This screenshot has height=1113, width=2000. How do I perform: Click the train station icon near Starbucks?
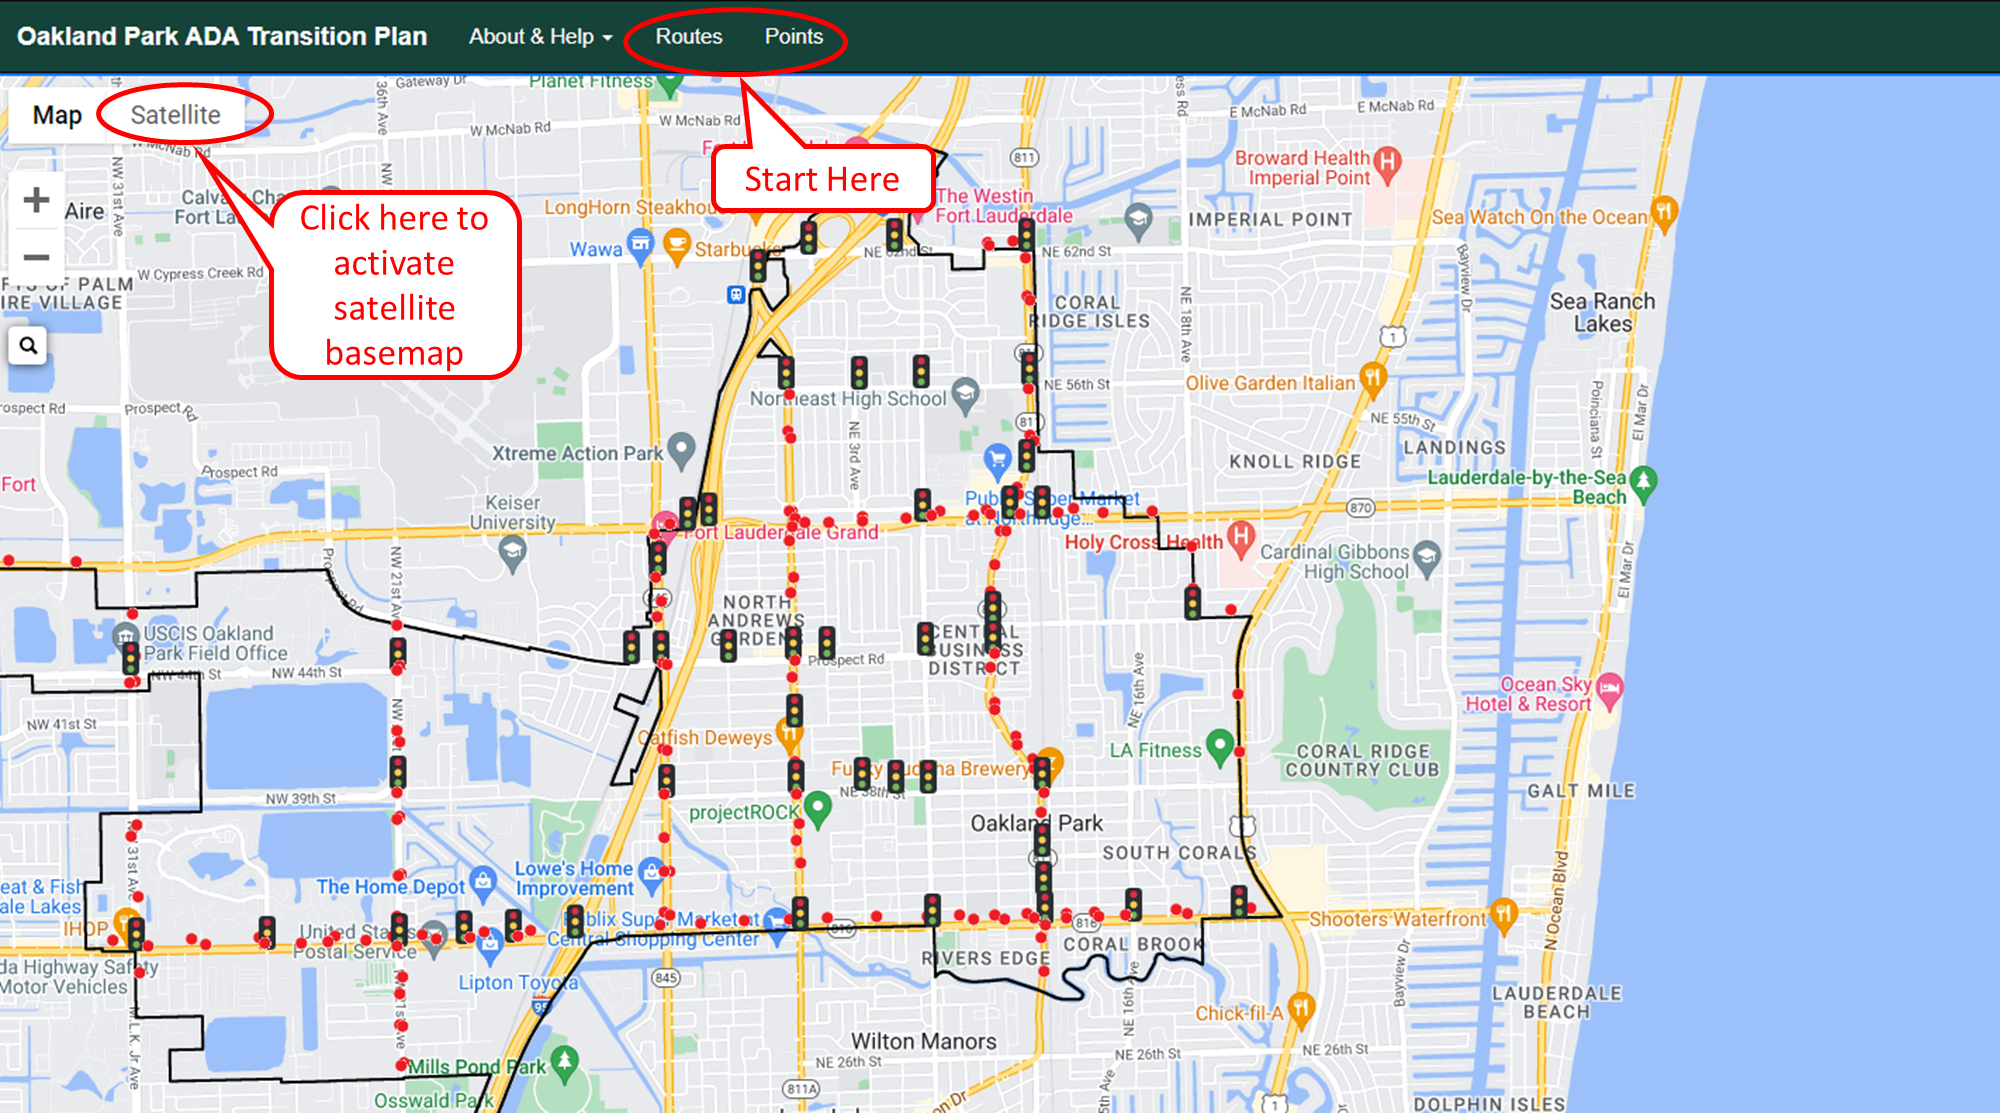[x=736, y=294]
